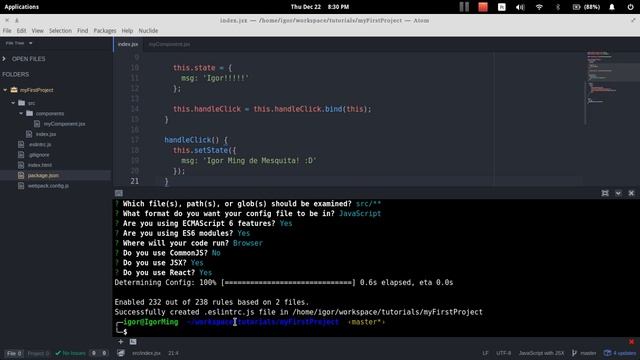The height and width of the screenshot is (360, 640).
Task: Click the terminal panel icon above the terminal
Action: 119,193
